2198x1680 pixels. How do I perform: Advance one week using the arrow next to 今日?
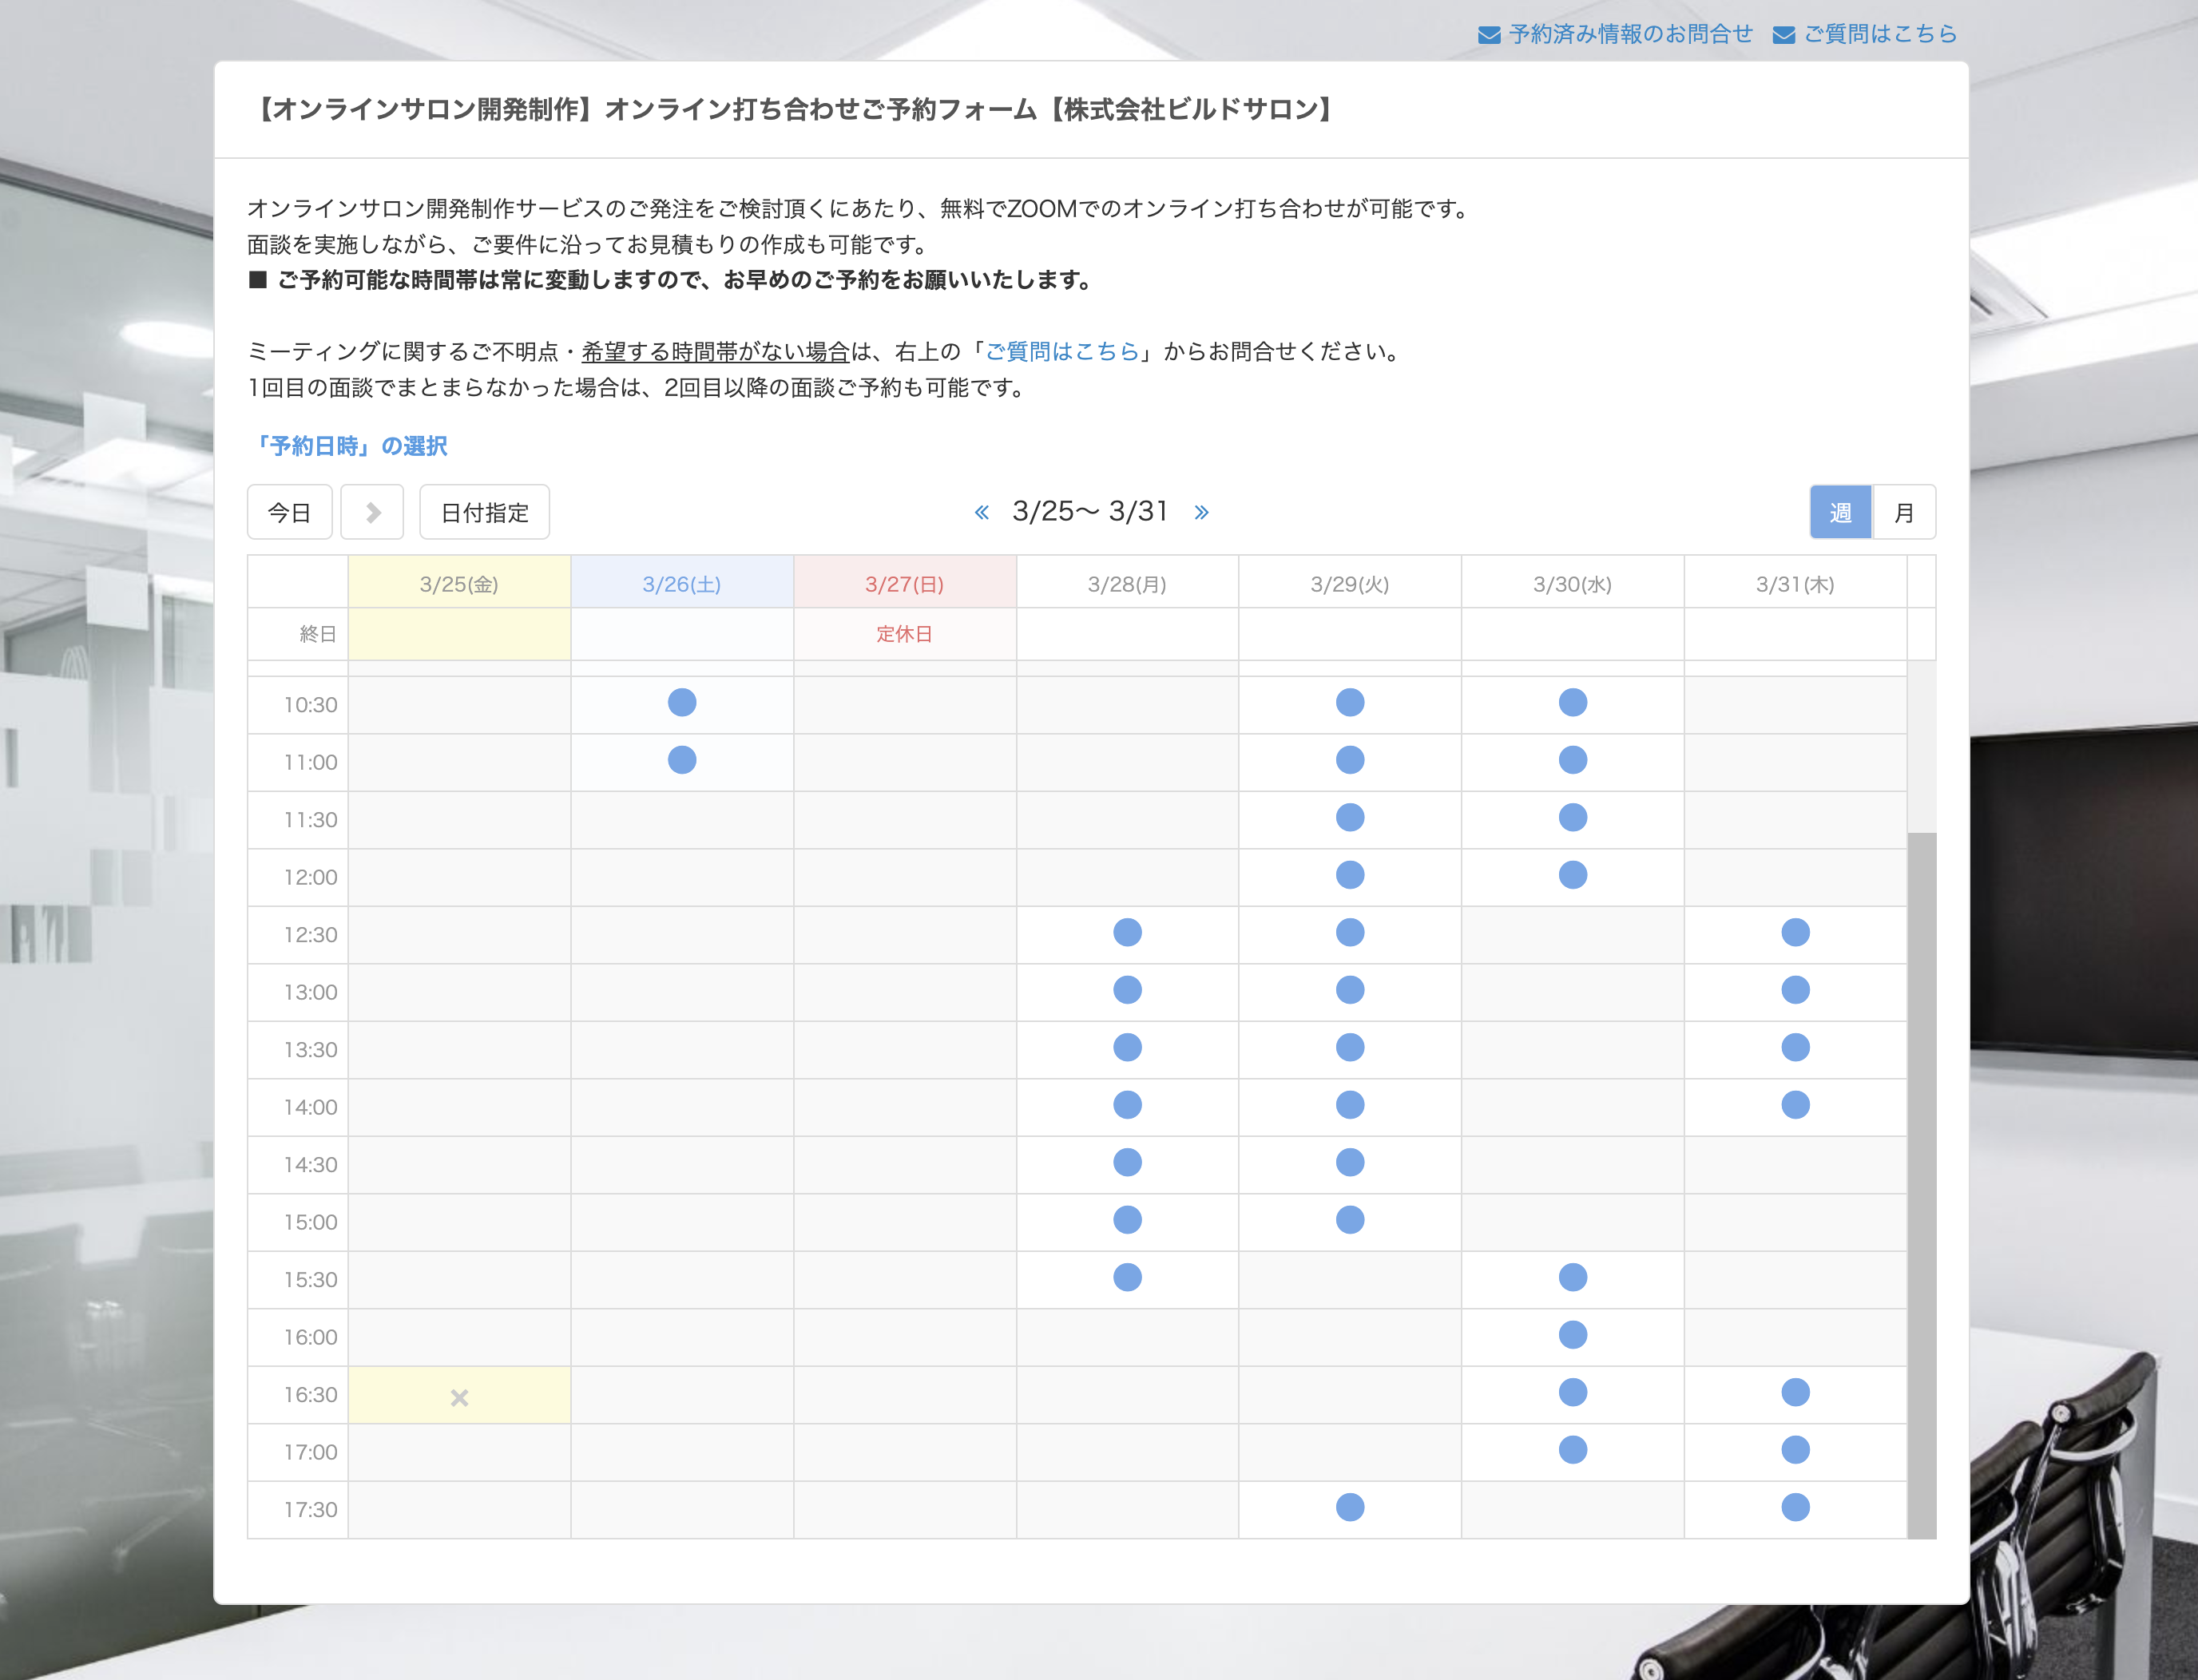click(x=372, y=512)
